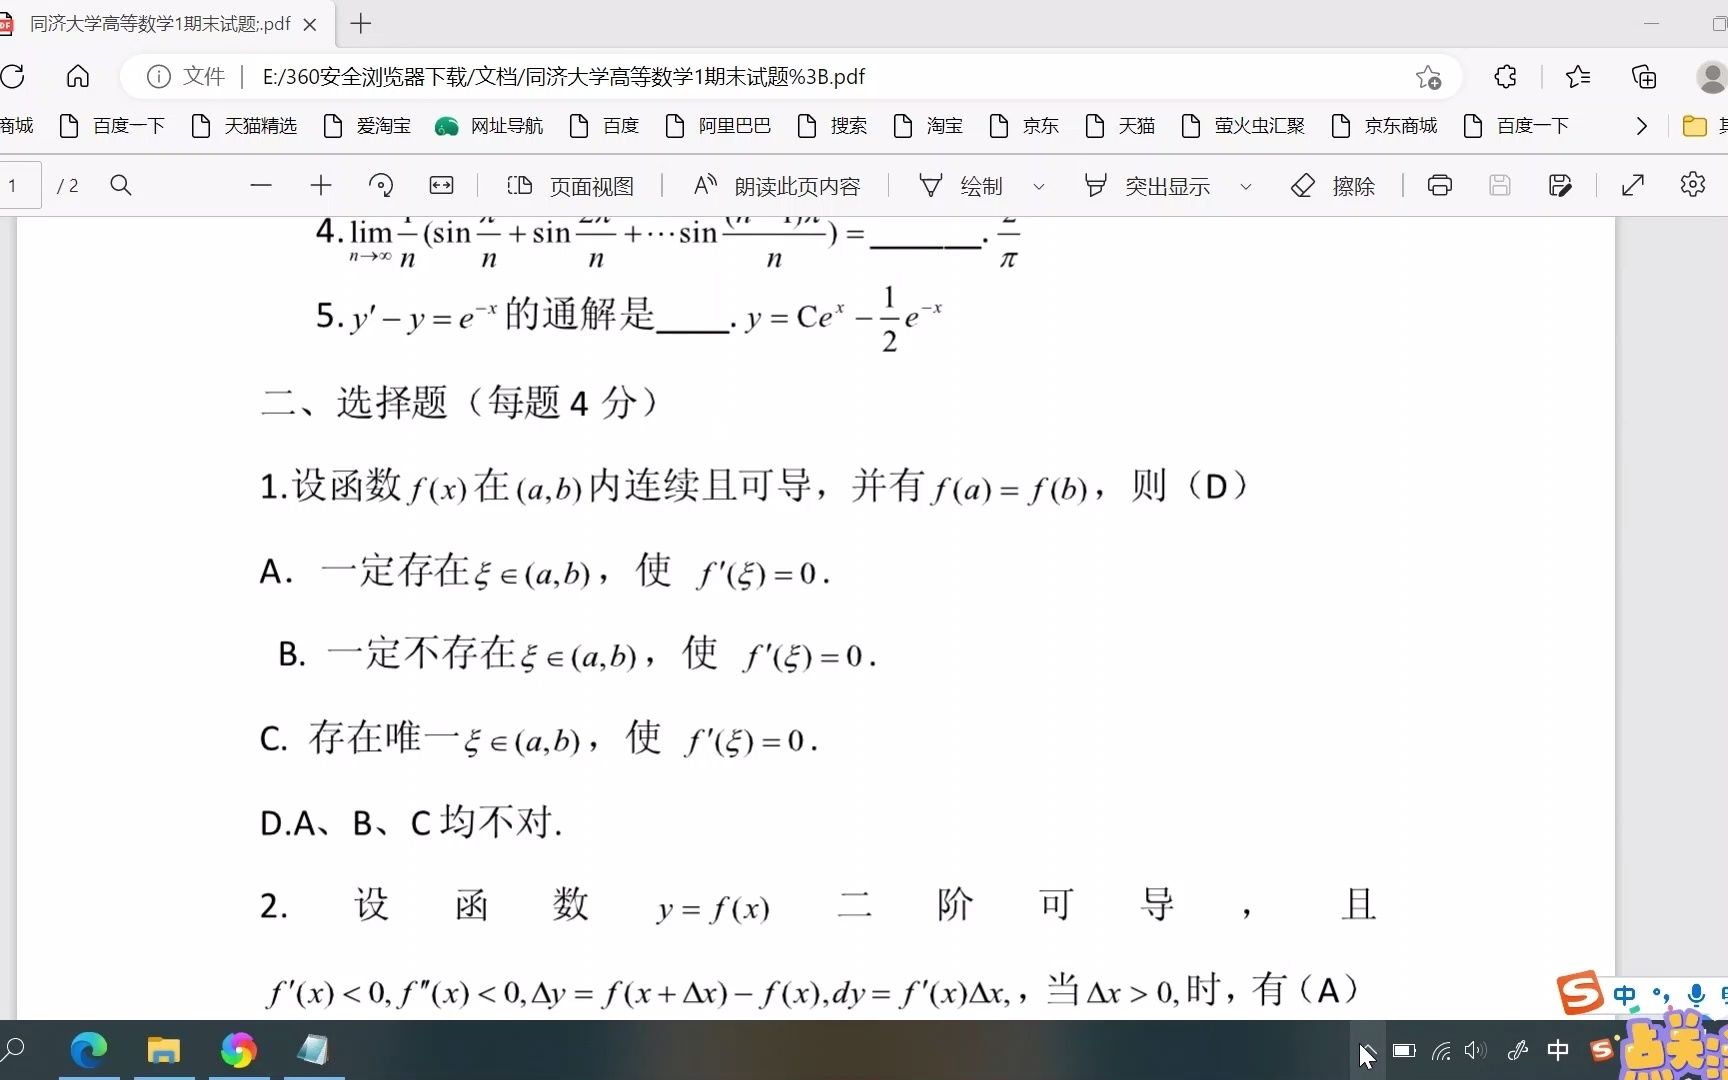This screenshot has width=1728, height=1080.
Task: Open the notepad app on the taskbar
Action: tap(313, 1050)
